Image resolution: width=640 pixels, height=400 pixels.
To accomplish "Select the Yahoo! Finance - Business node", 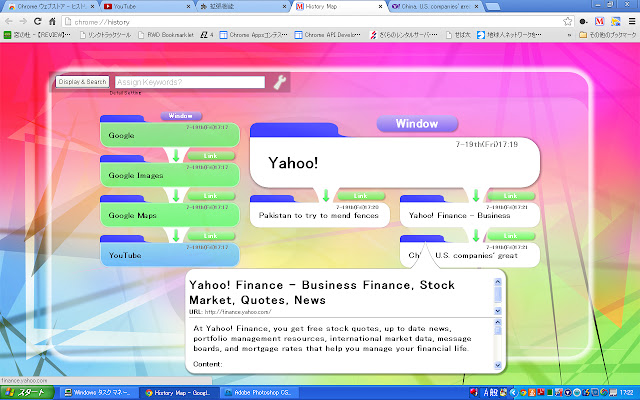I will pyautogui.click(x=469, y=215).
